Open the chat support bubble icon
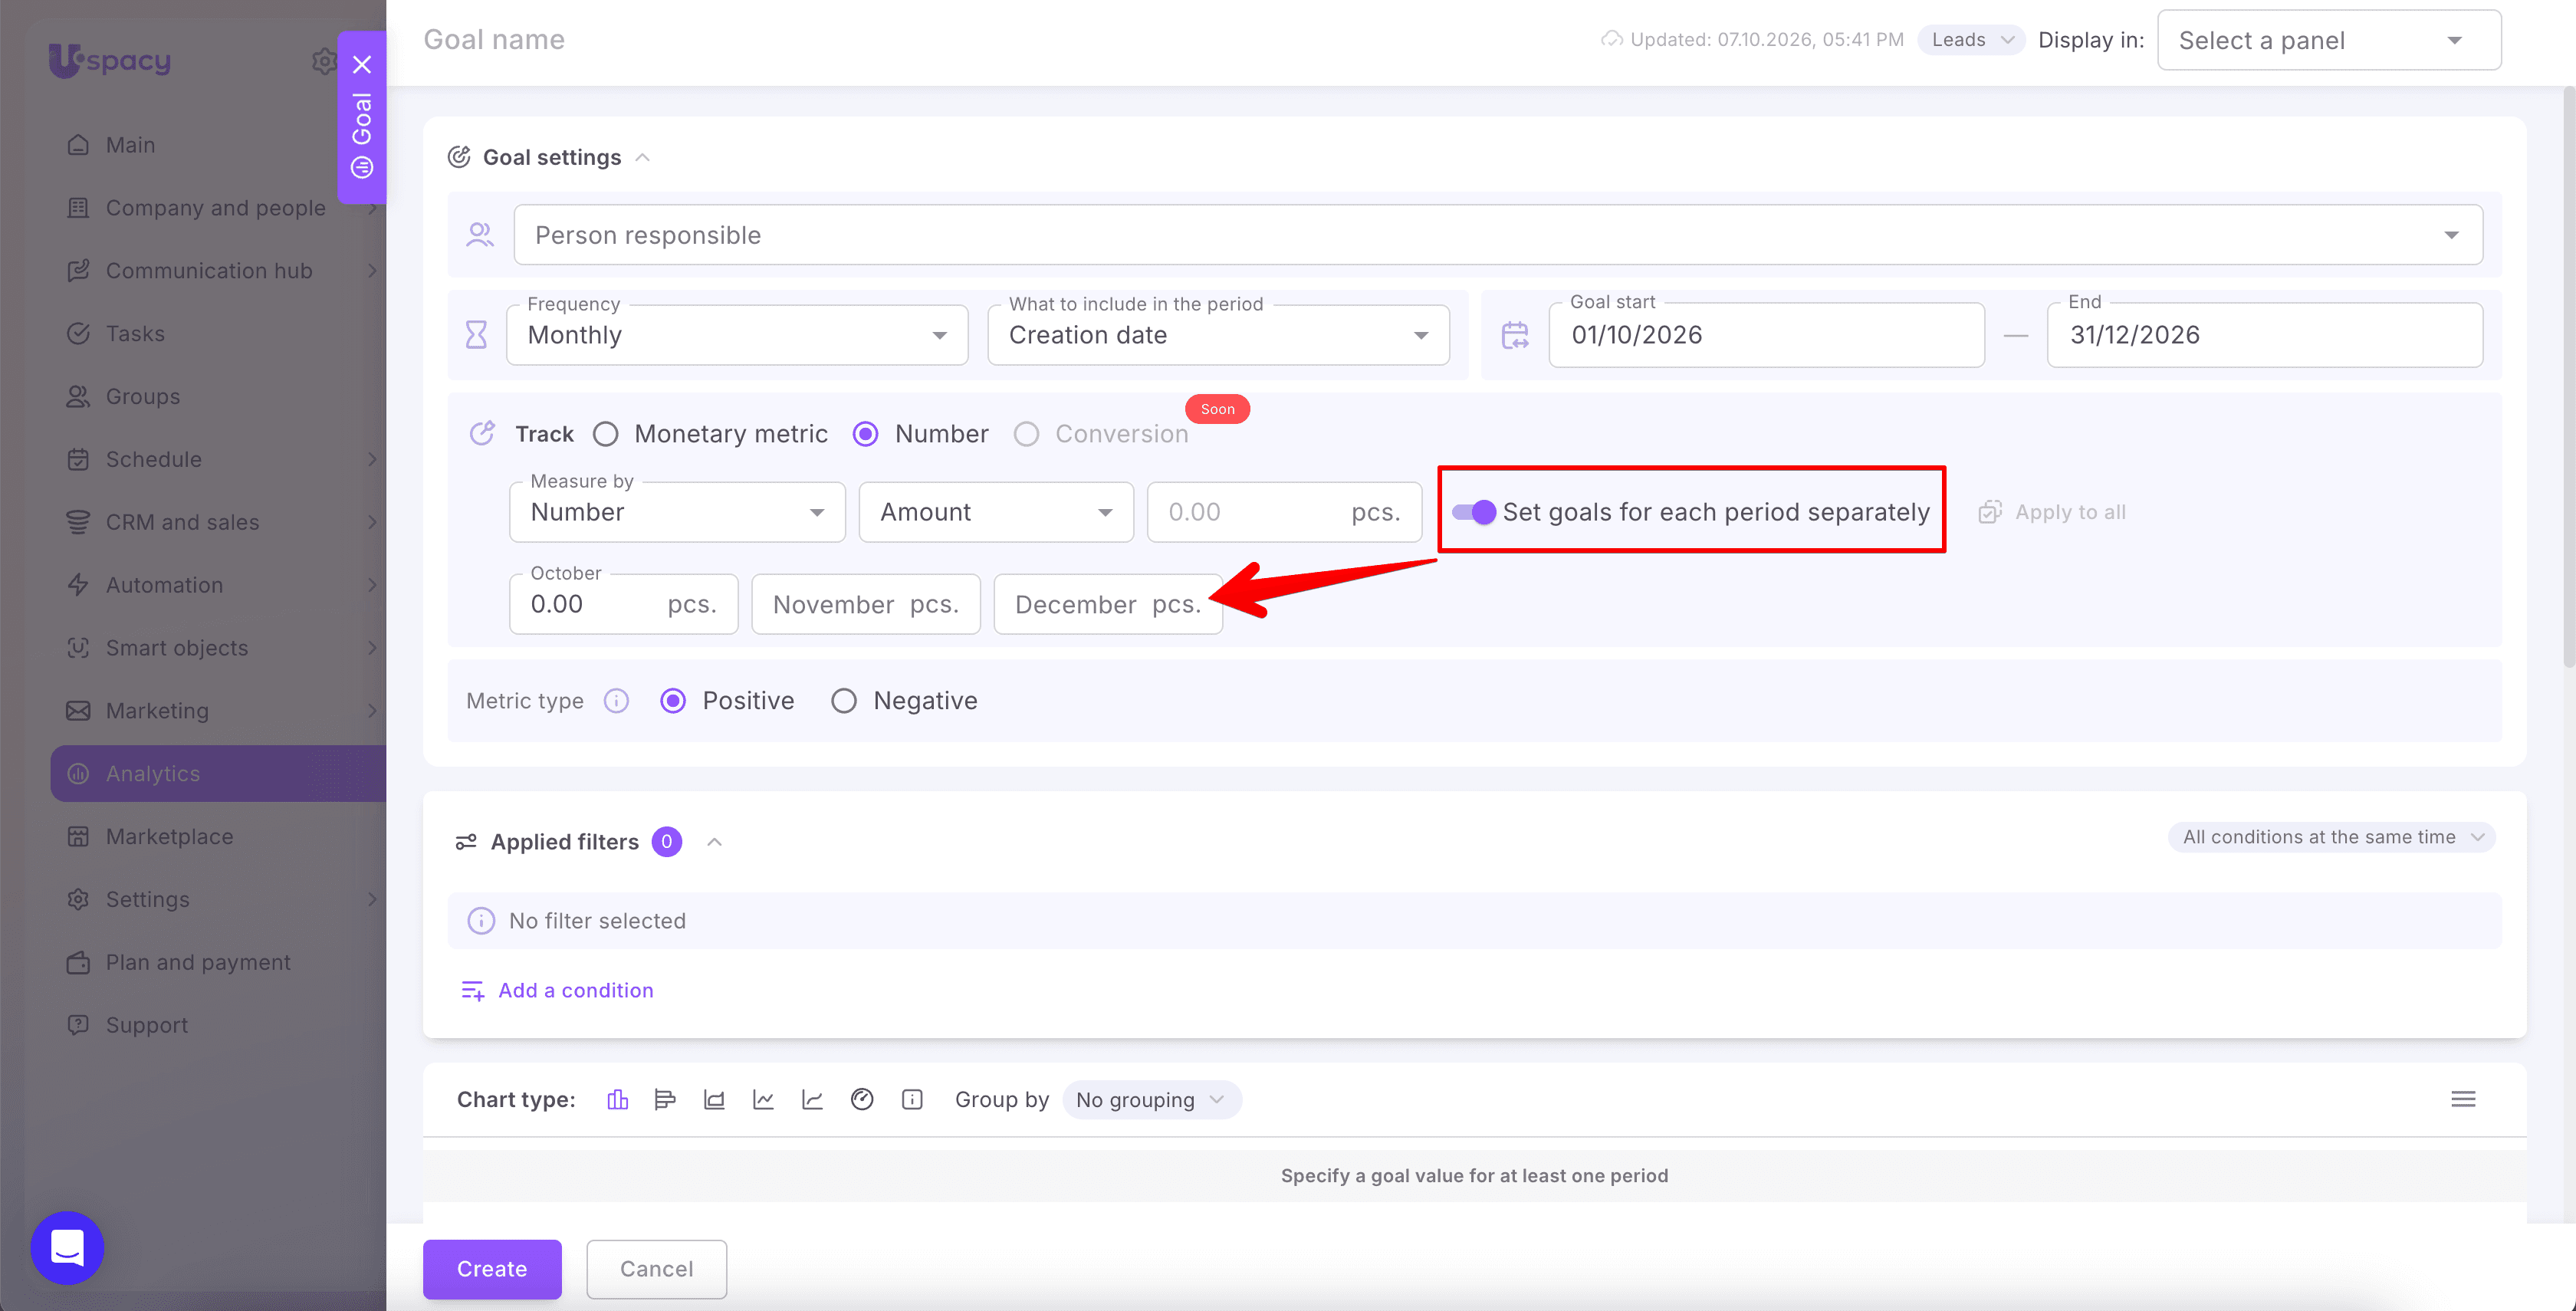The image size is (2576, 1311). (68, 1248)
